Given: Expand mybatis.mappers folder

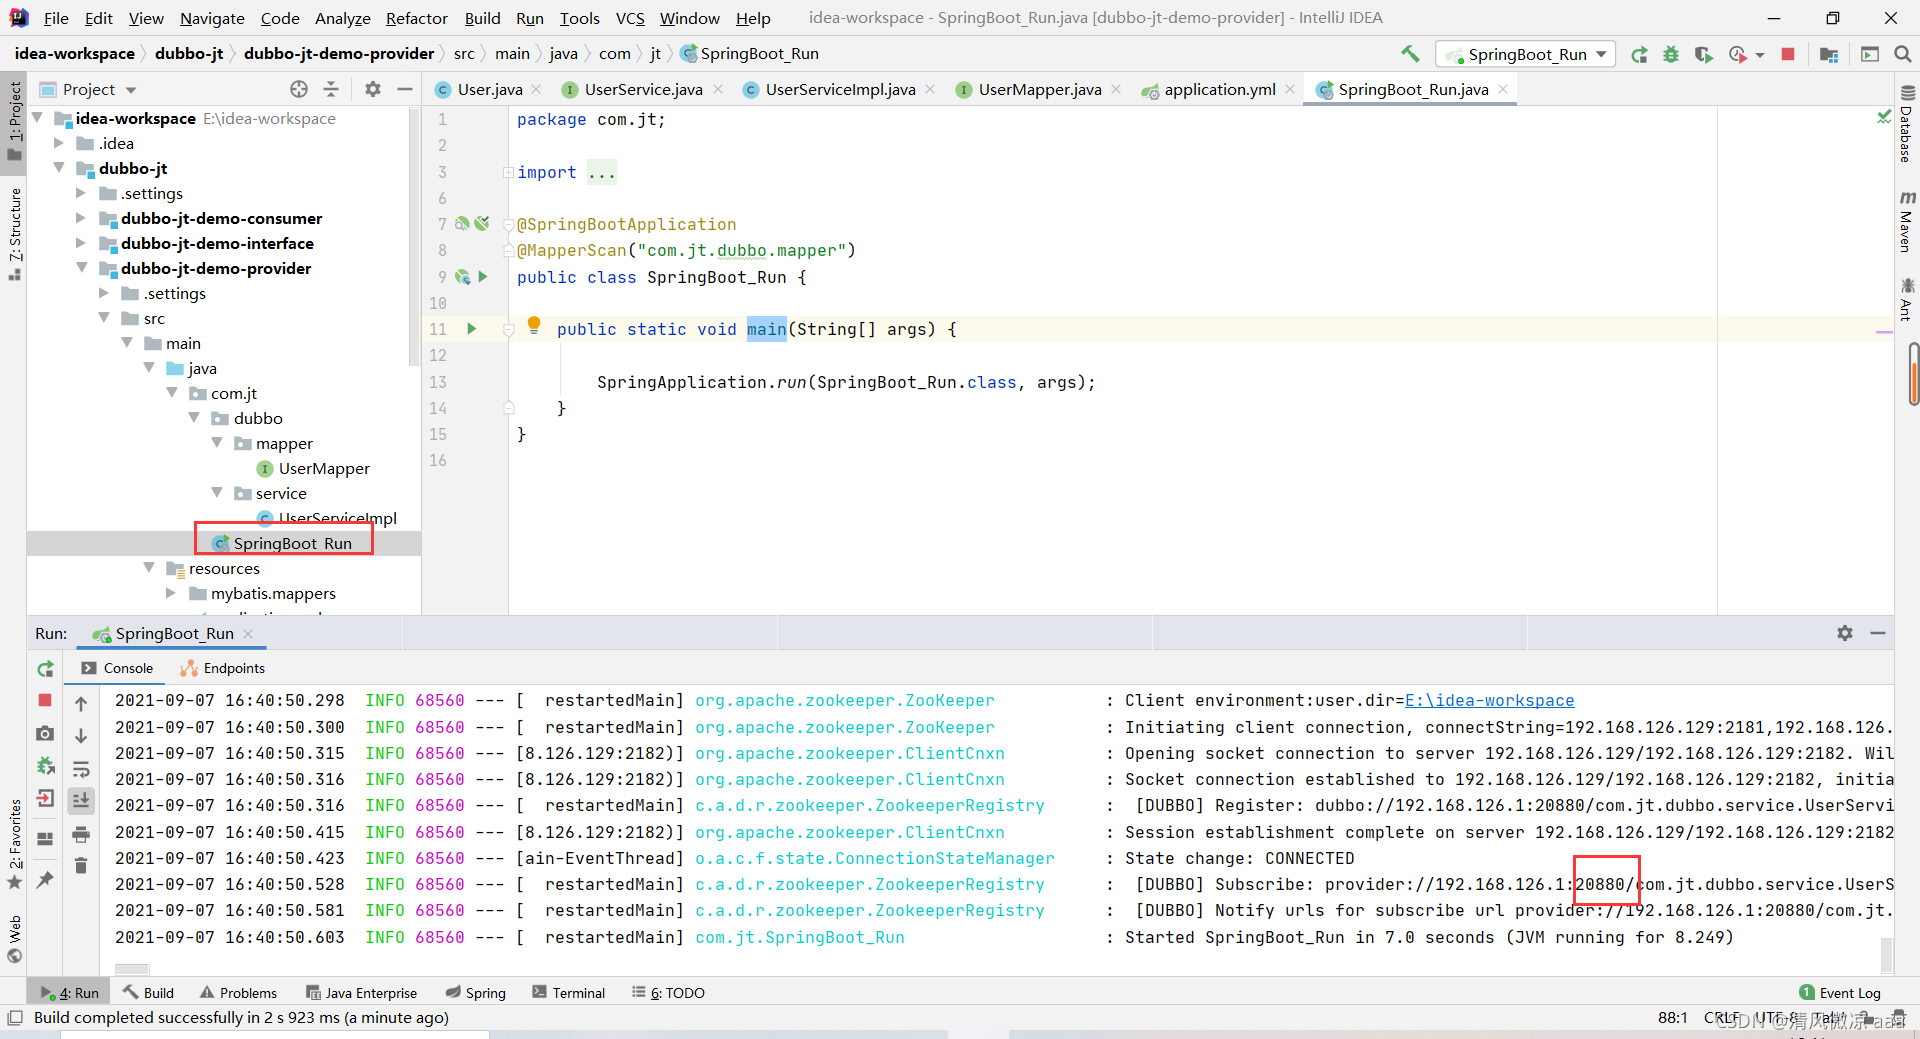Looking at the screenshot, I should tap(171, 593).
